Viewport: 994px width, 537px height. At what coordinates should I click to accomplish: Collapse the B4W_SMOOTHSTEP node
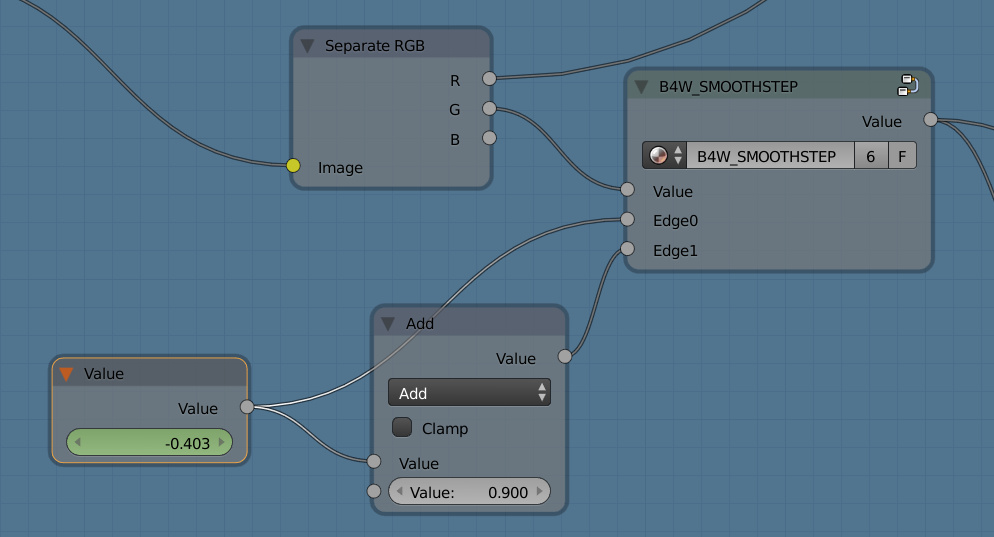click(x=641, y=87)
